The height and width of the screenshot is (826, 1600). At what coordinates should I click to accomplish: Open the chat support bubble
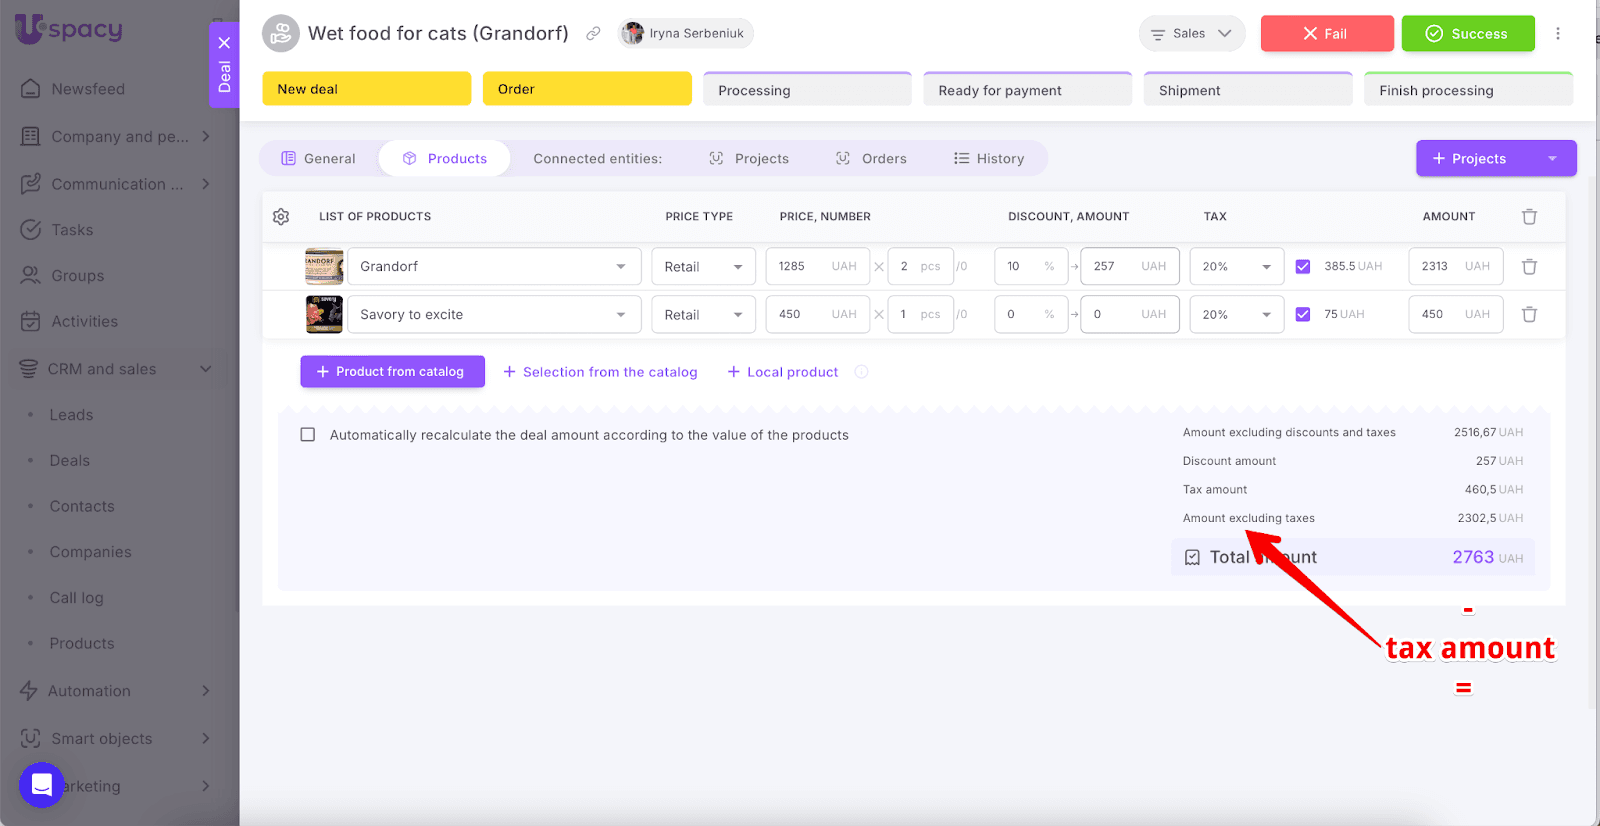coord(42,784)
